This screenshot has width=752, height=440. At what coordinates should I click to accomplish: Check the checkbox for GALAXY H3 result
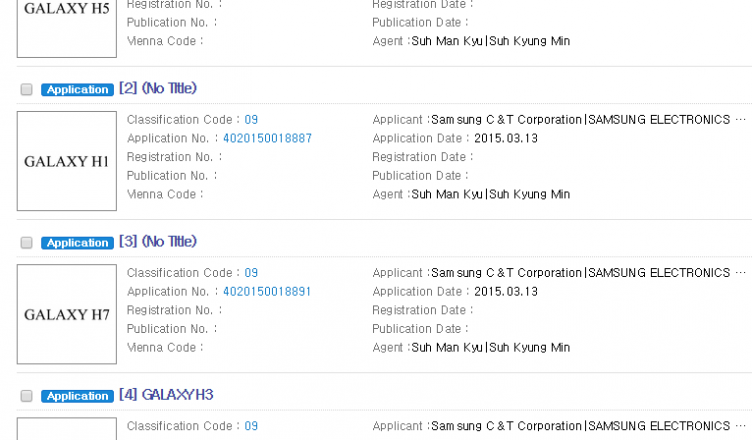coord(26,396)
